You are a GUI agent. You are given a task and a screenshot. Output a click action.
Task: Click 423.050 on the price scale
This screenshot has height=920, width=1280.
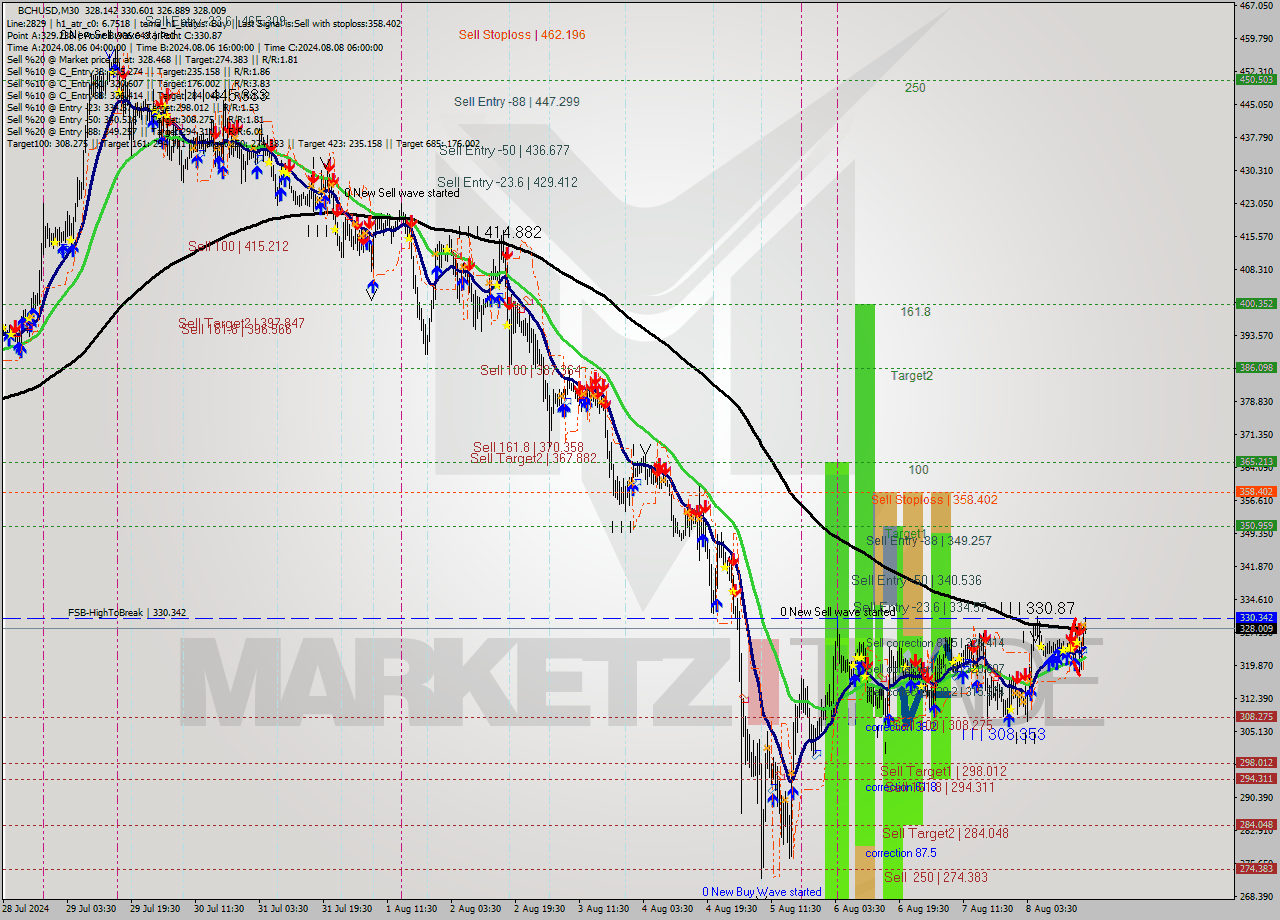pyautogui.click(x=1256, y=203)
